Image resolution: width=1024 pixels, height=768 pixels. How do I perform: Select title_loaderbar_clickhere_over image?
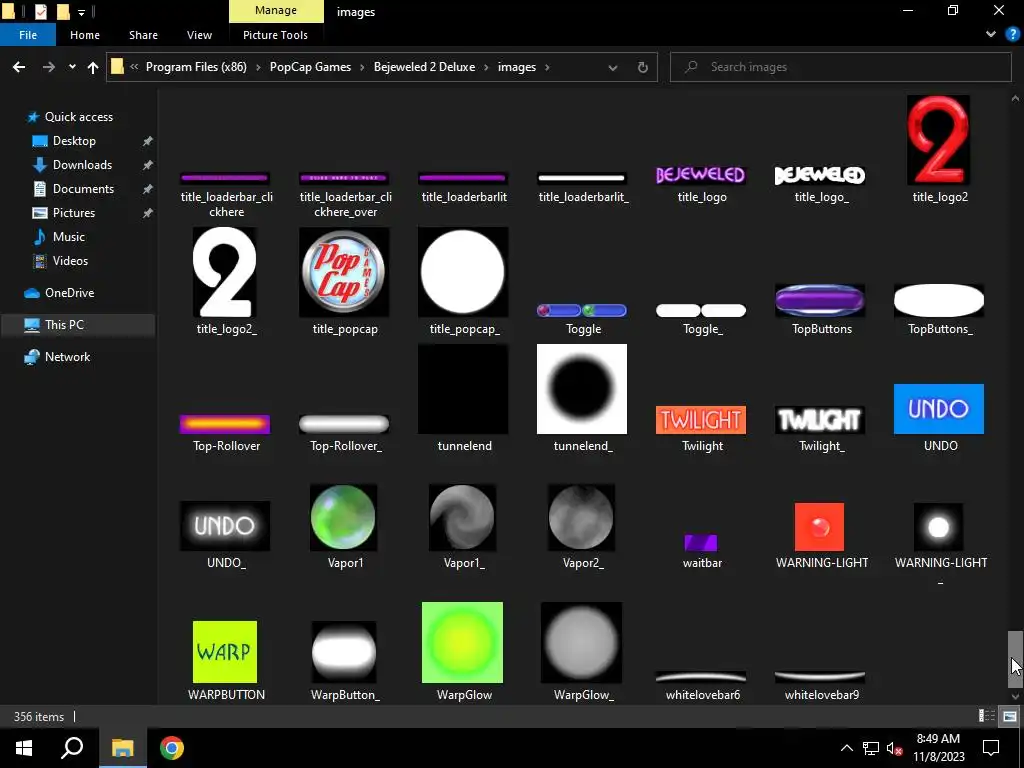(344, 178)
